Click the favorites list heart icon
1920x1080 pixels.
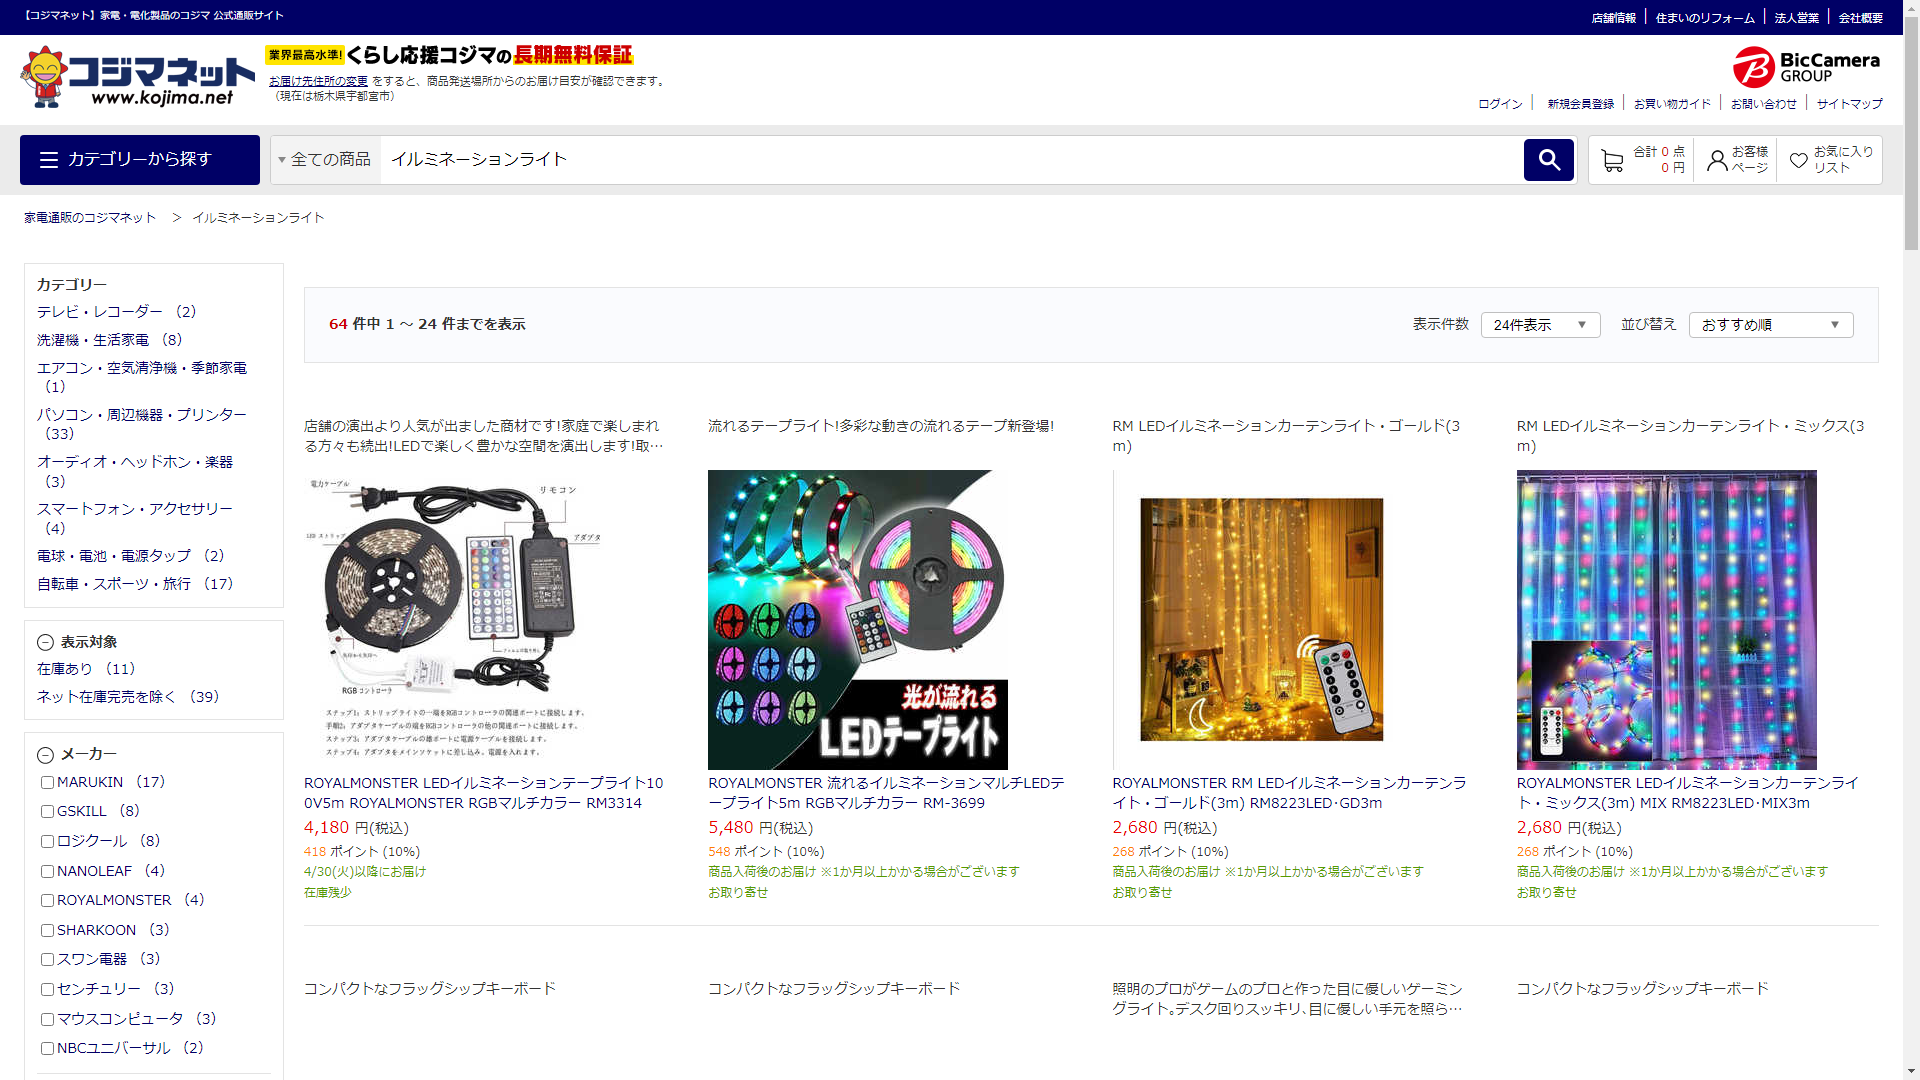(x=1798, y=160)
